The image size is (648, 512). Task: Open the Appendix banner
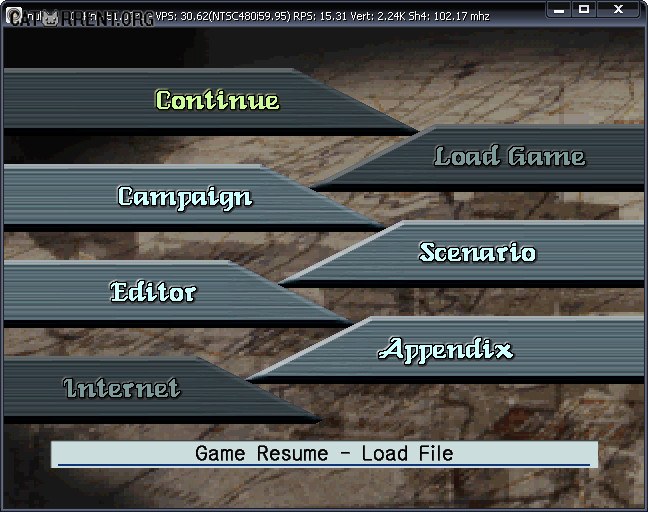click(x=446, y=350)
